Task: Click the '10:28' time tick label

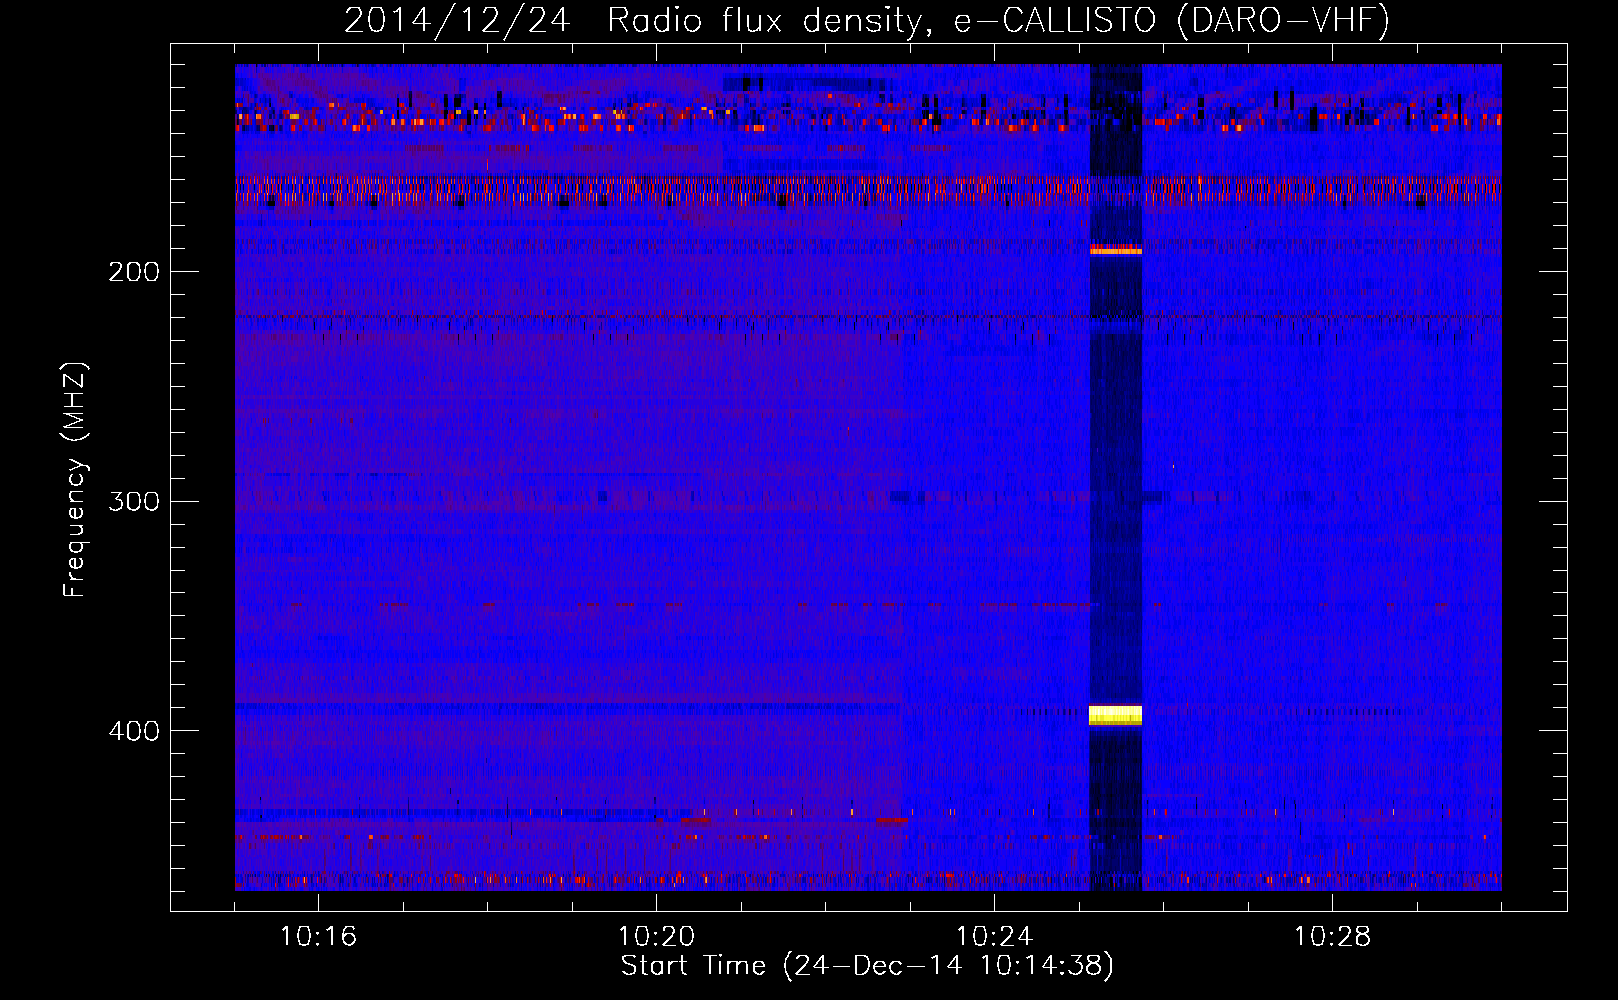Action: 1332,937
